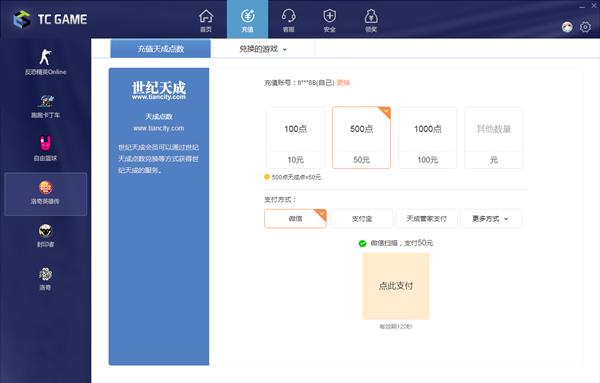Image resolution: width=600 pixels, height=383 pixels.
Task: Expand the 兑换的游戏 dropdown
Action: pyautogui.click(x=263, y=49)
